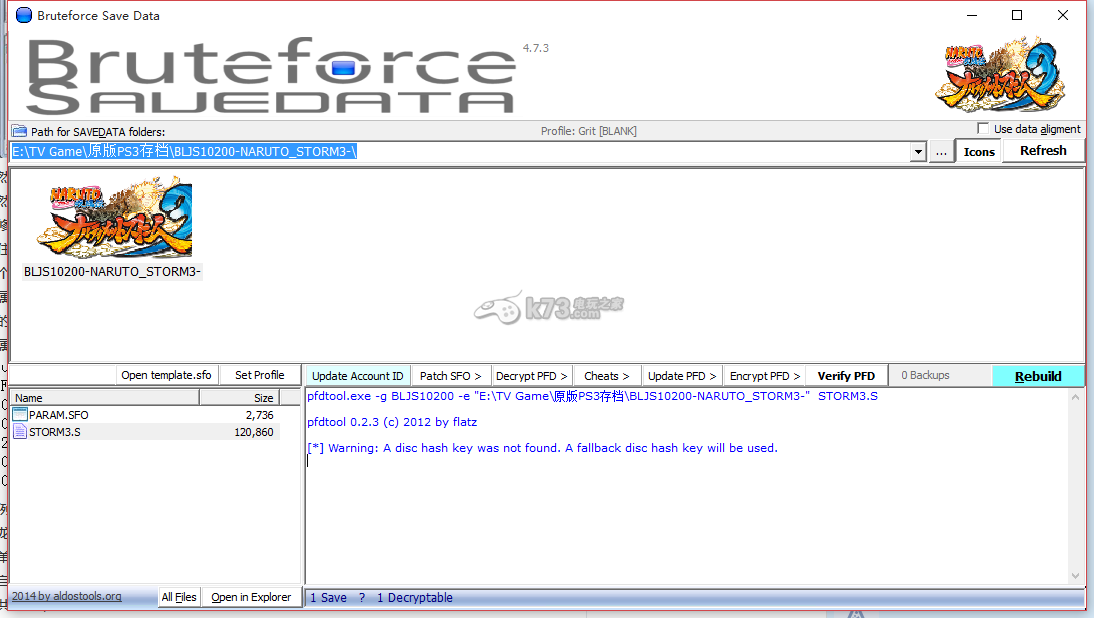
Task: Click the STORM3.S file icon
Action: [x=20, y=432]
